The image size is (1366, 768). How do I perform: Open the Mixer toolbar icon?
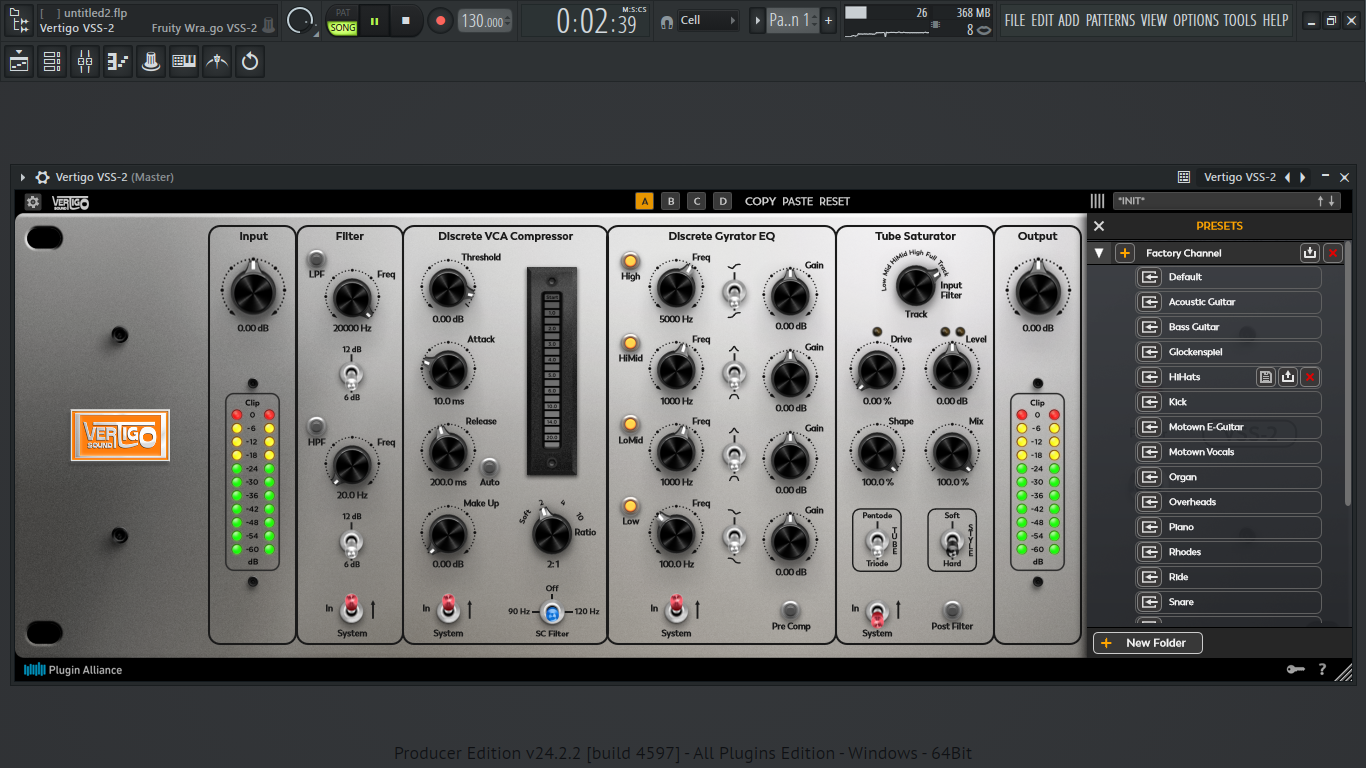click(x=85, y=62)
